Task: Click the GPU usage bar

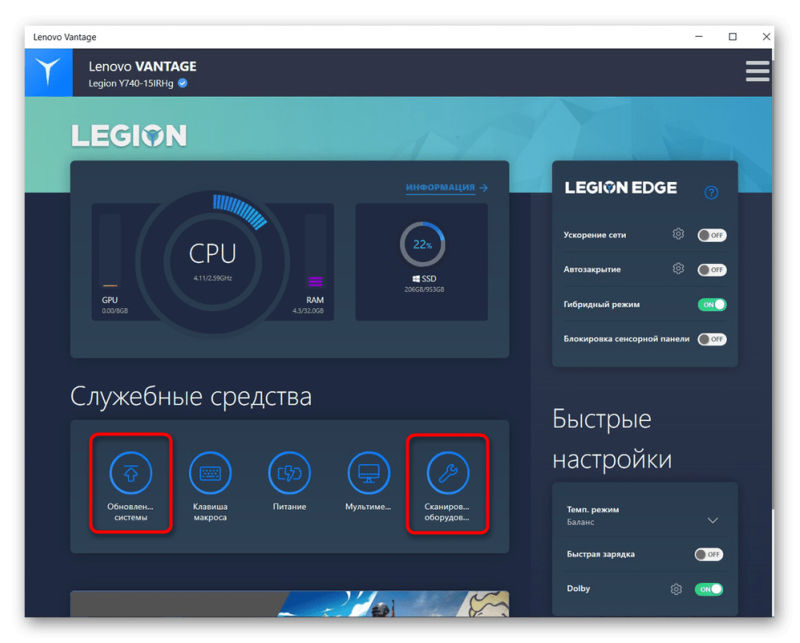Action: coord(110,251)
